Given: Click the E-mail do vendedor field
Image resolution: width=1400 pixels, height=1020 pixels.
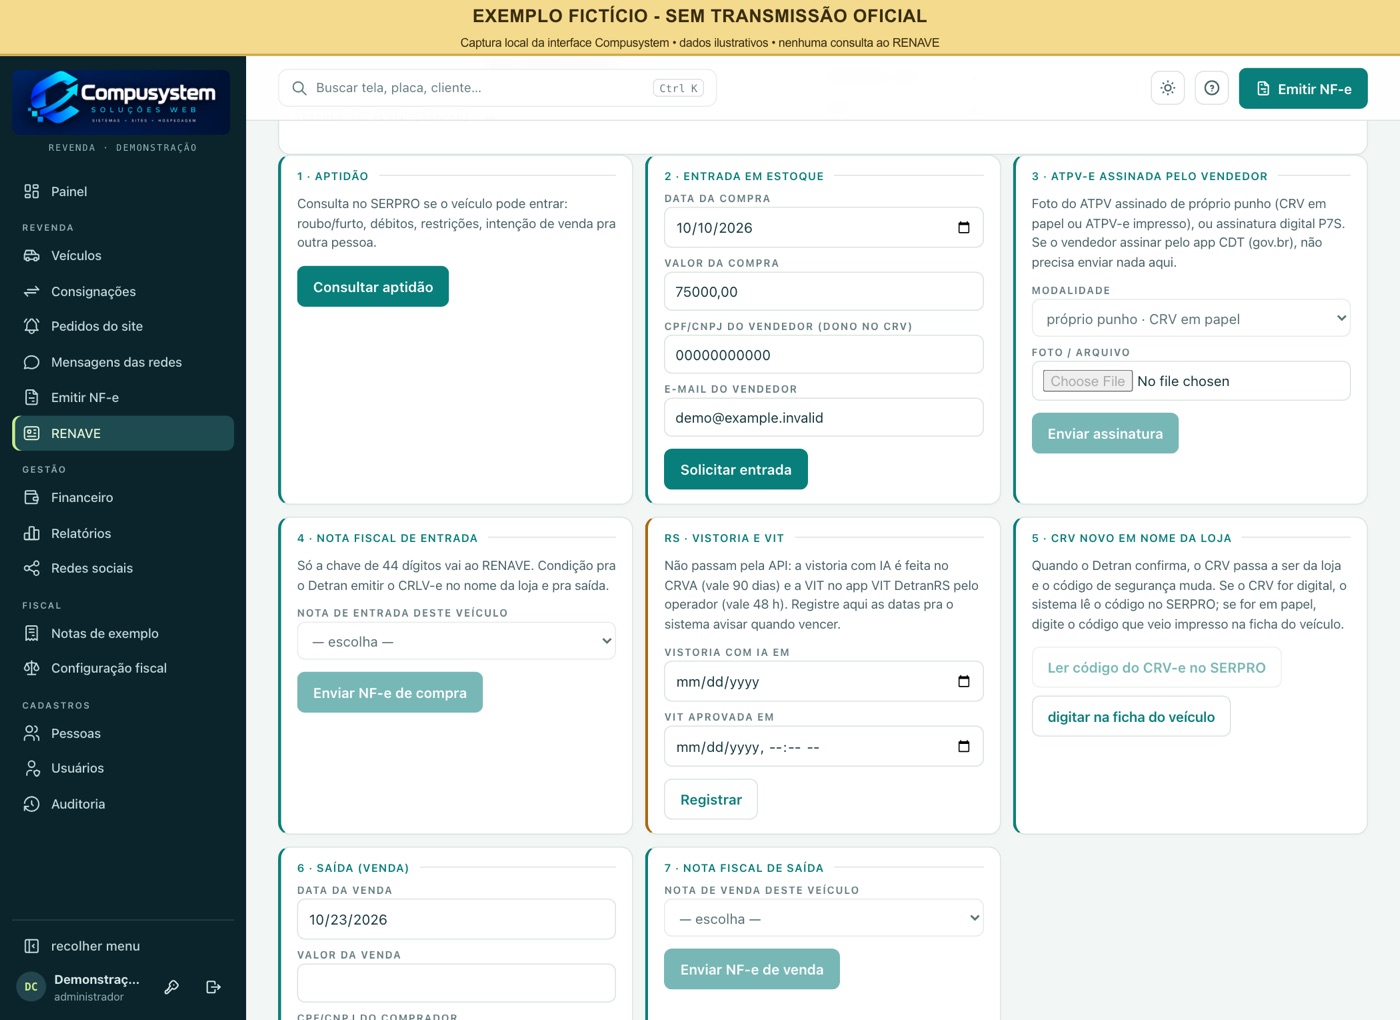Looking at the screenshot, I should 823,417.
